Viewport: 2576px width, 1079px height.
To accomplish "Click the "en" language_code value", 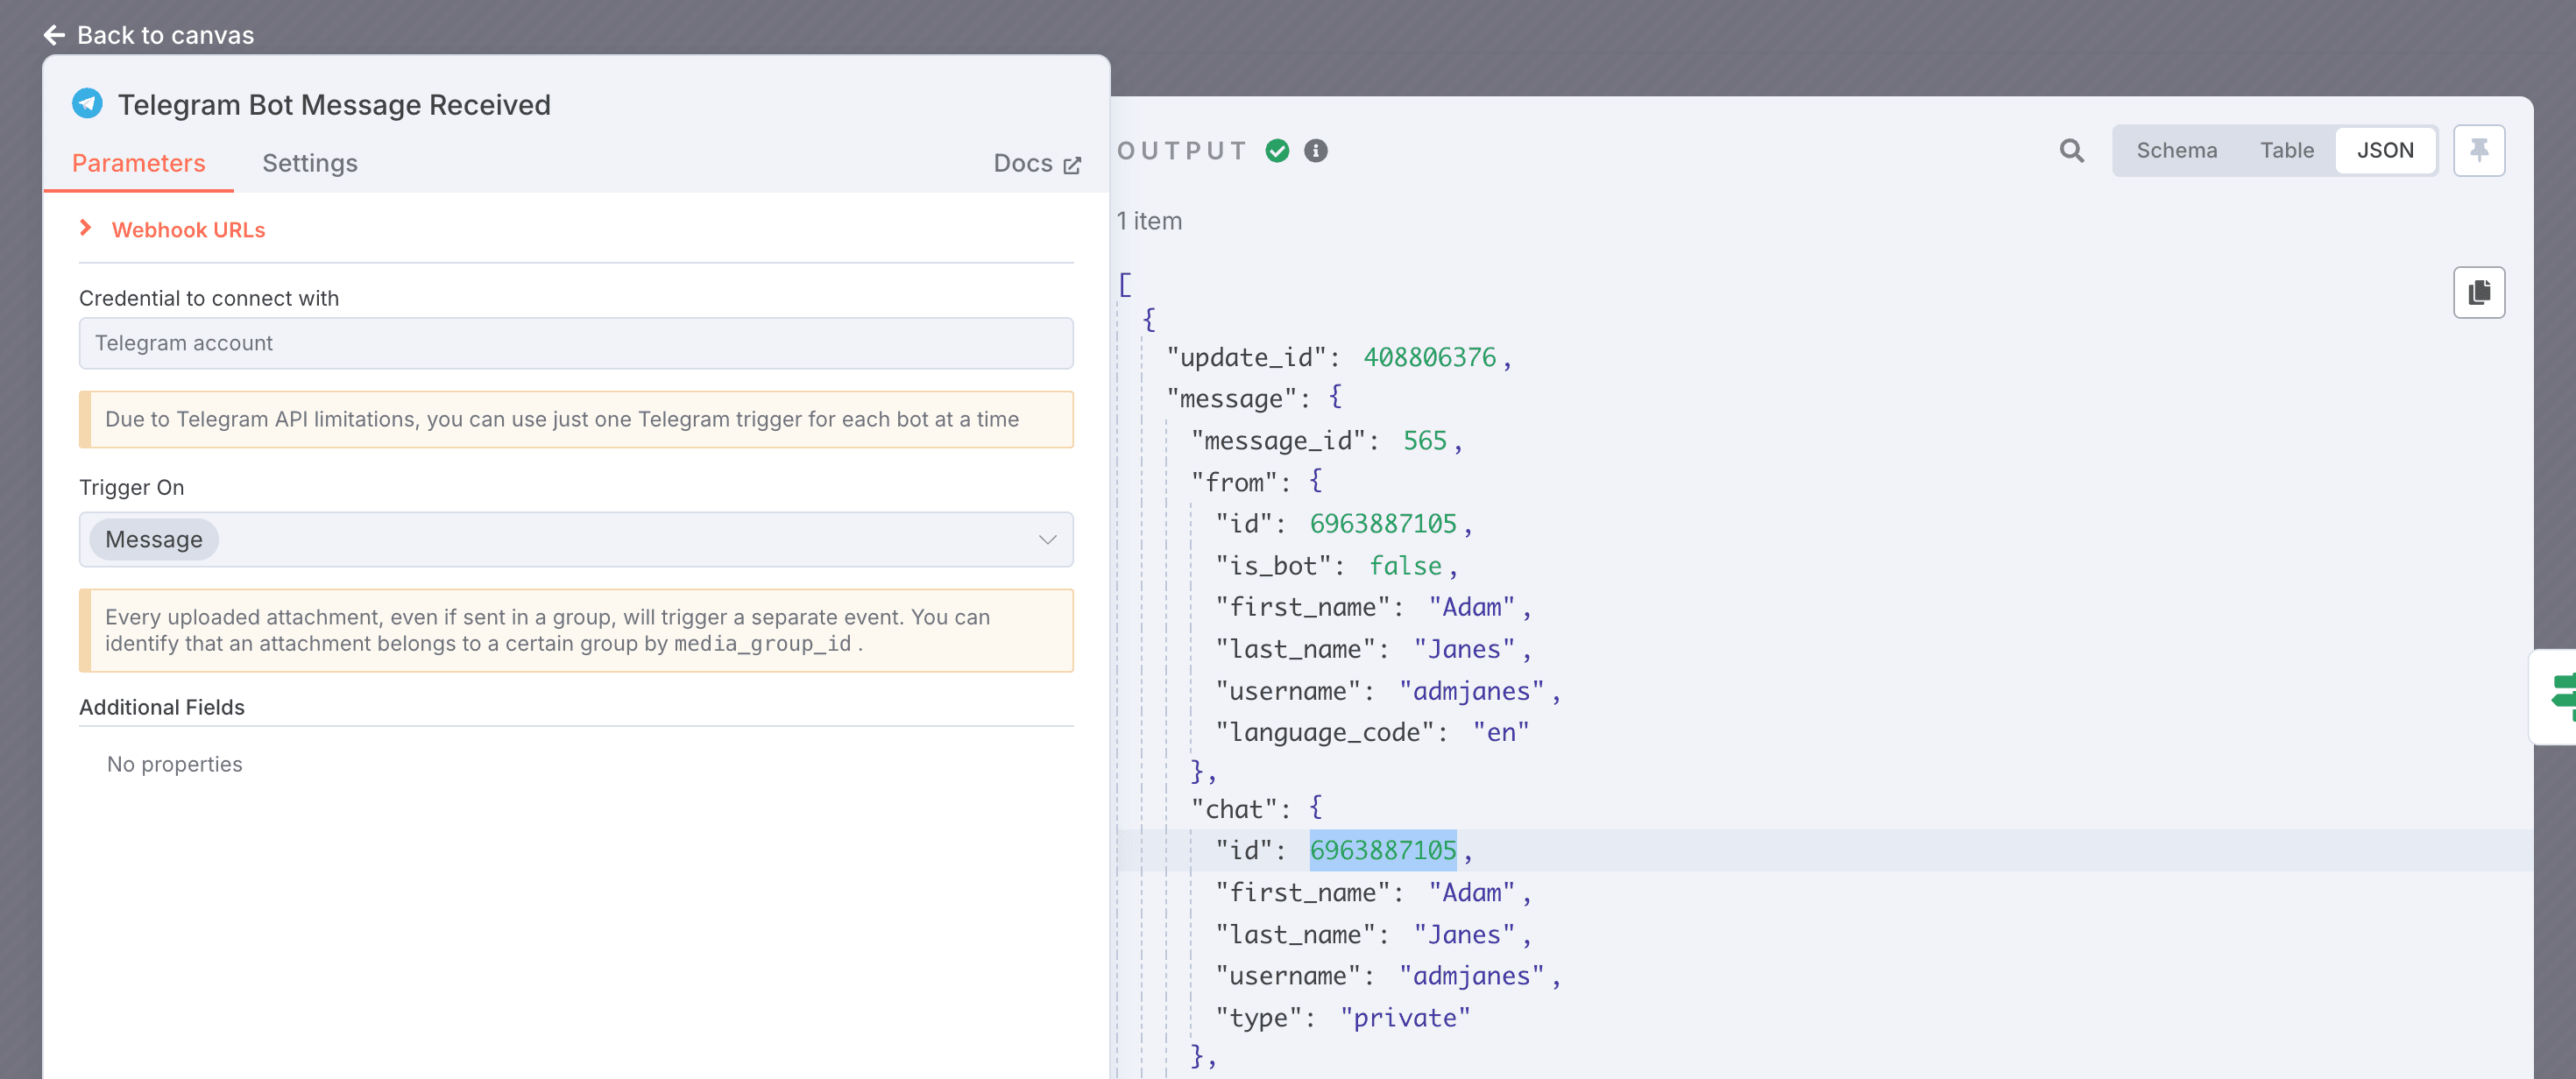I will (x=1501, y=733).
